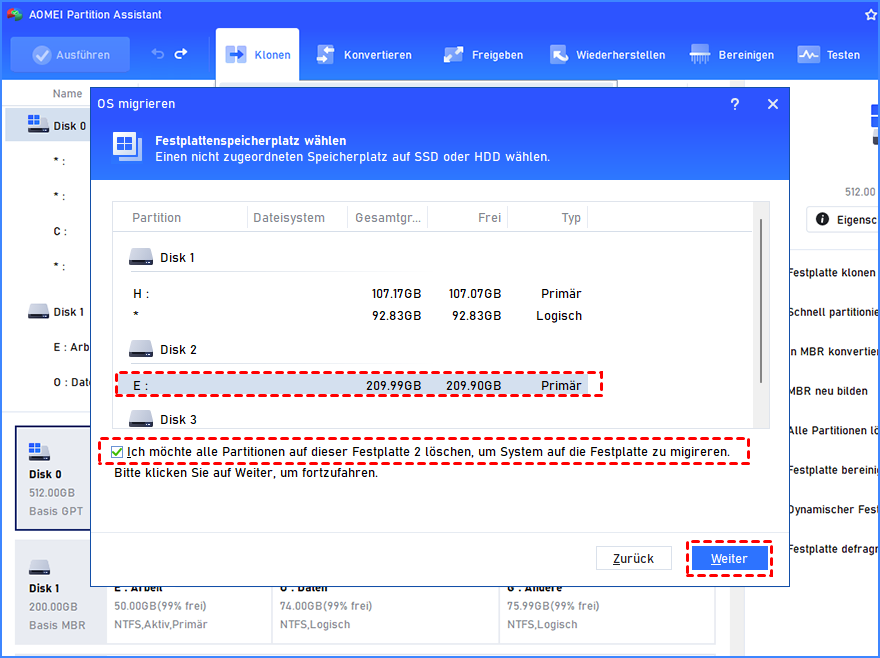Click the AOMEI Partition Assistant logo
880x658 pixels.
point(14,15)
